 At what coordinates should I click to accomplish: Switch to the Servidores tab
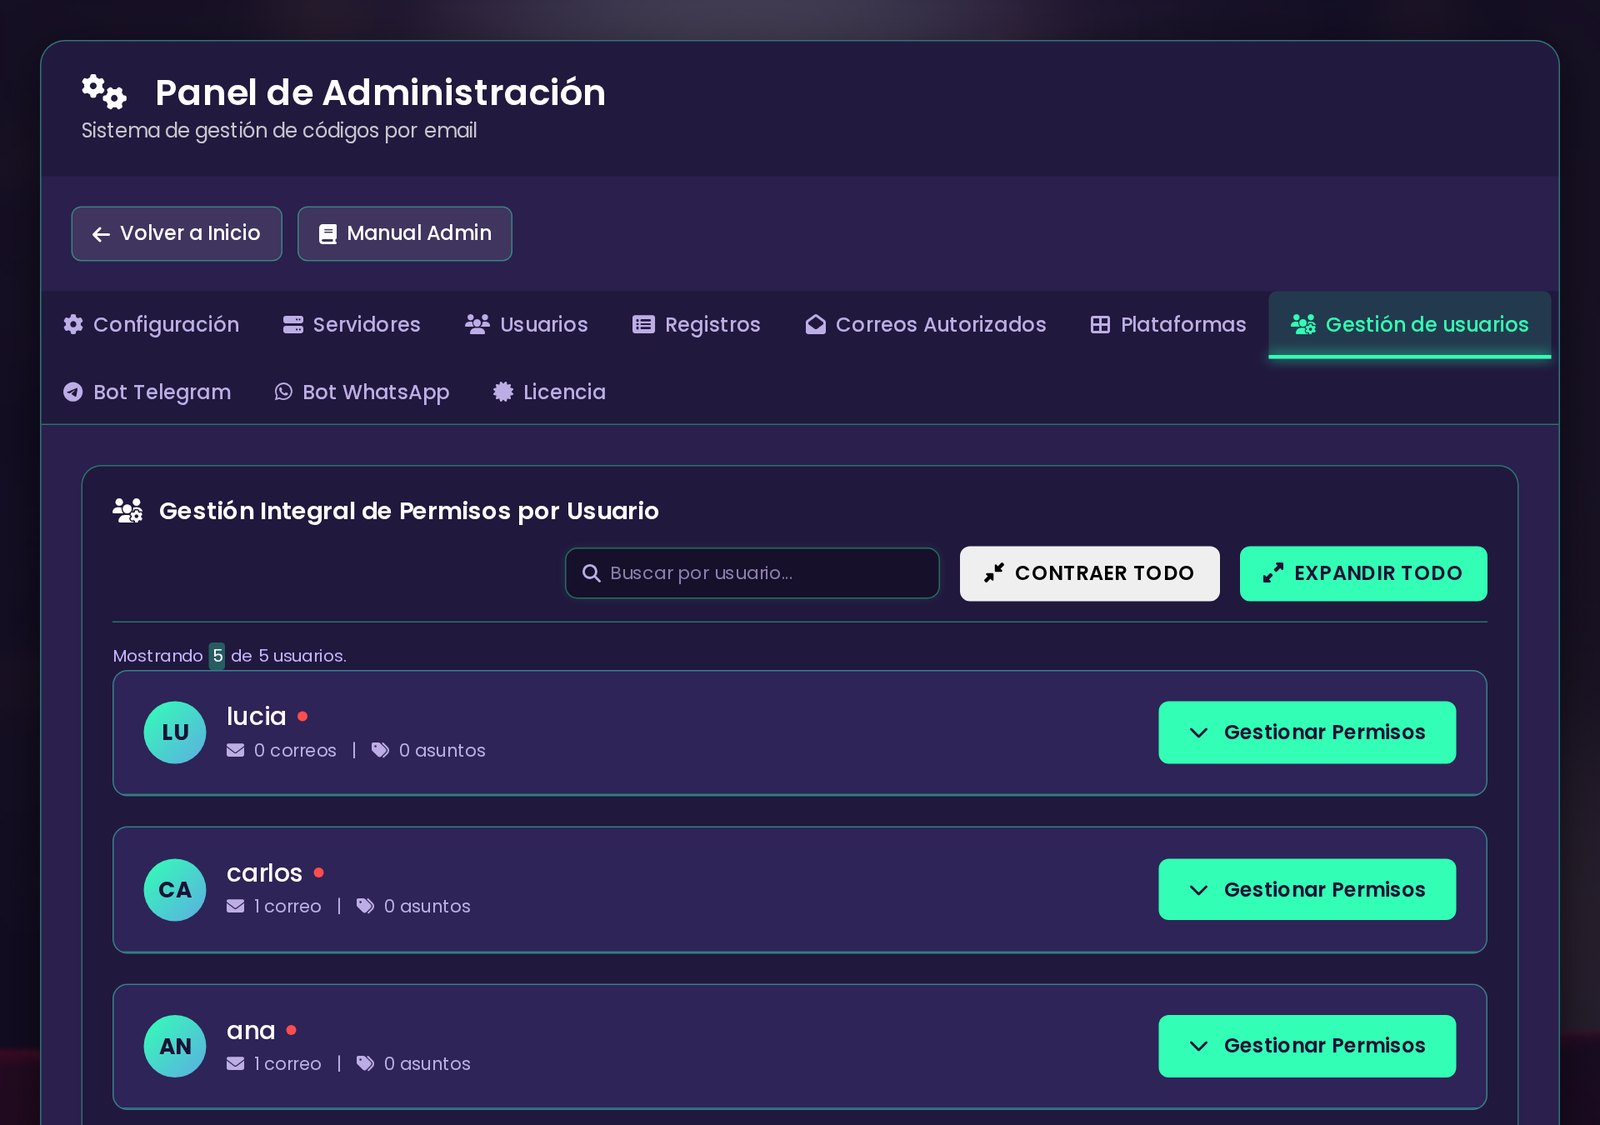tap(352, 325)
